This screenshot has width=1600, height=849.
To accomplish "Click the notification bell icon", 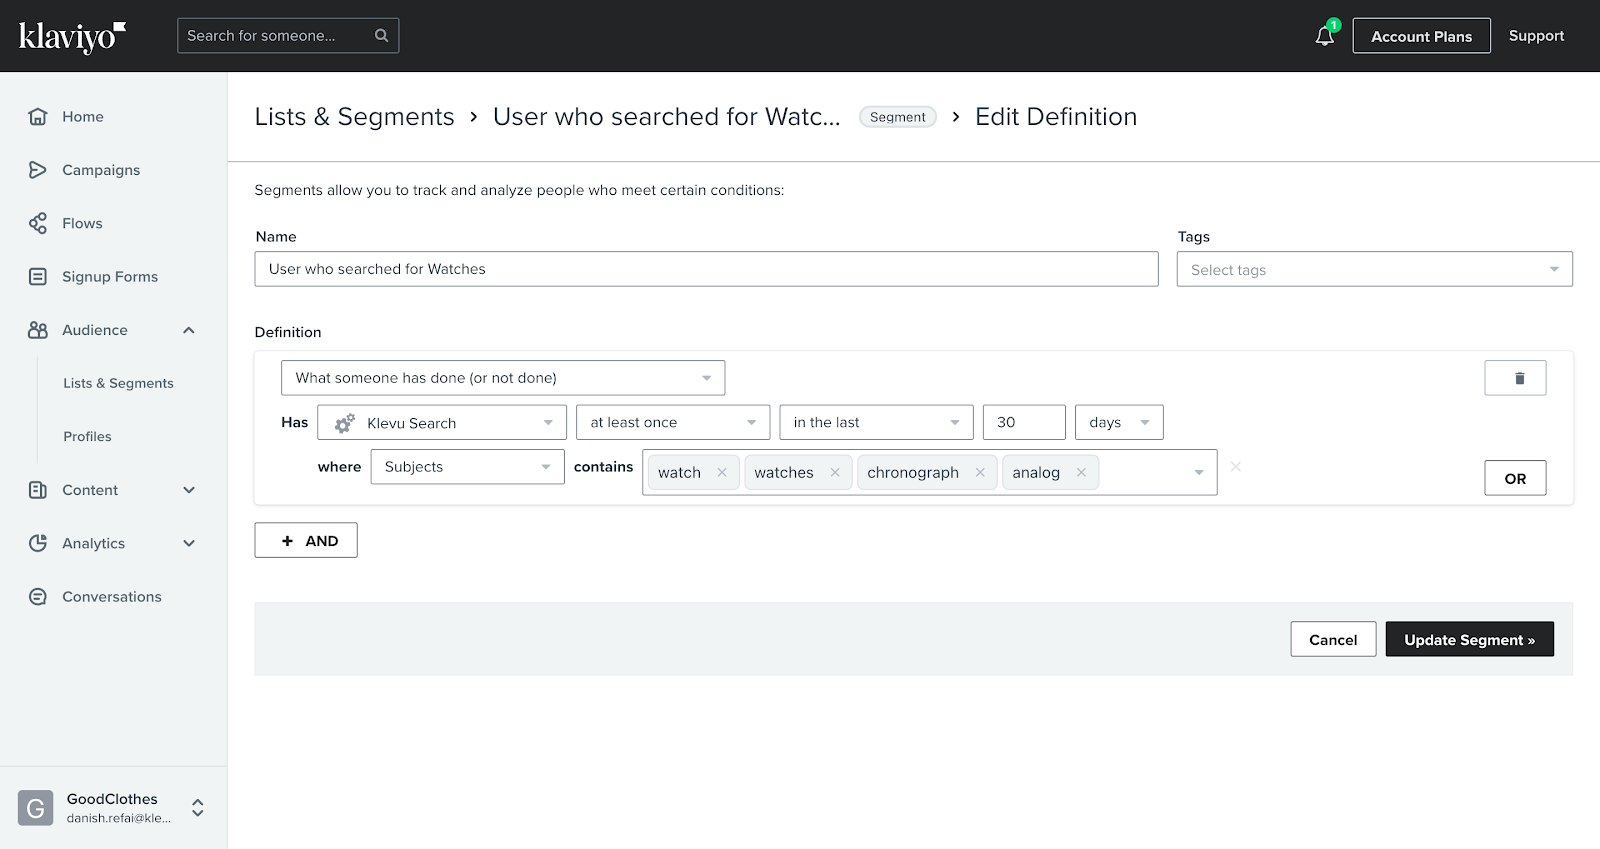I will click(x=1324, y=36).
